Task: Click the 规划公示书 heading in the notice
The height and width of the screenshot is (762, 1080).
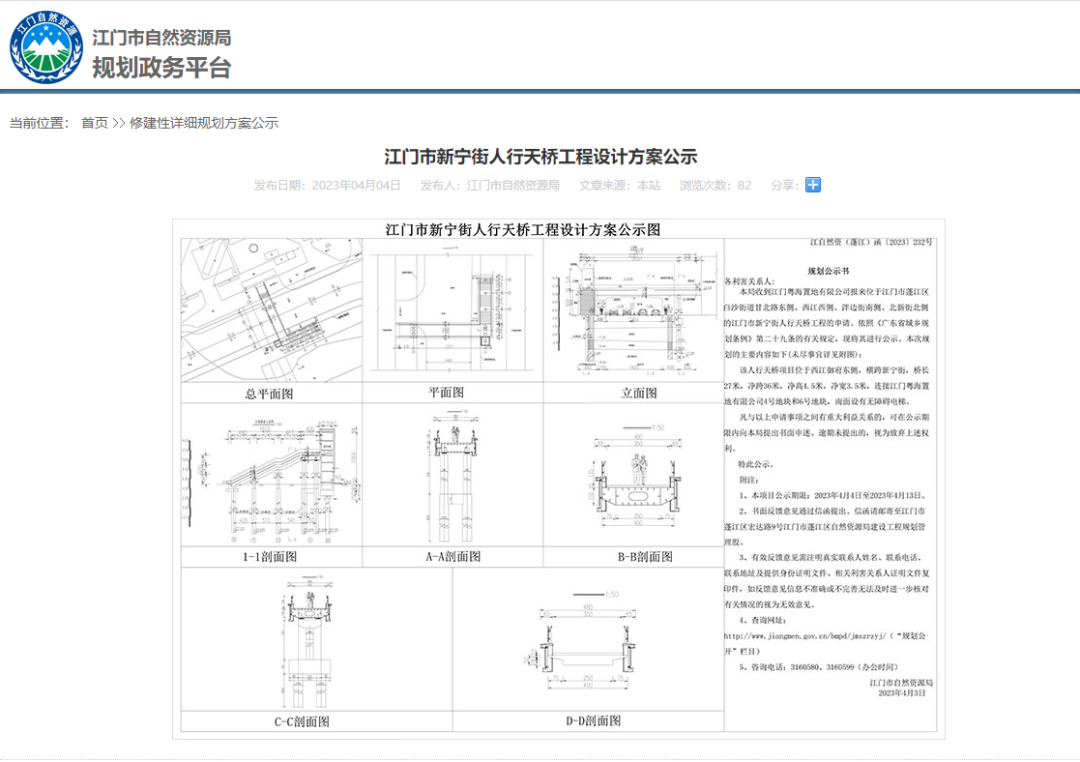Action: [828, 271]
